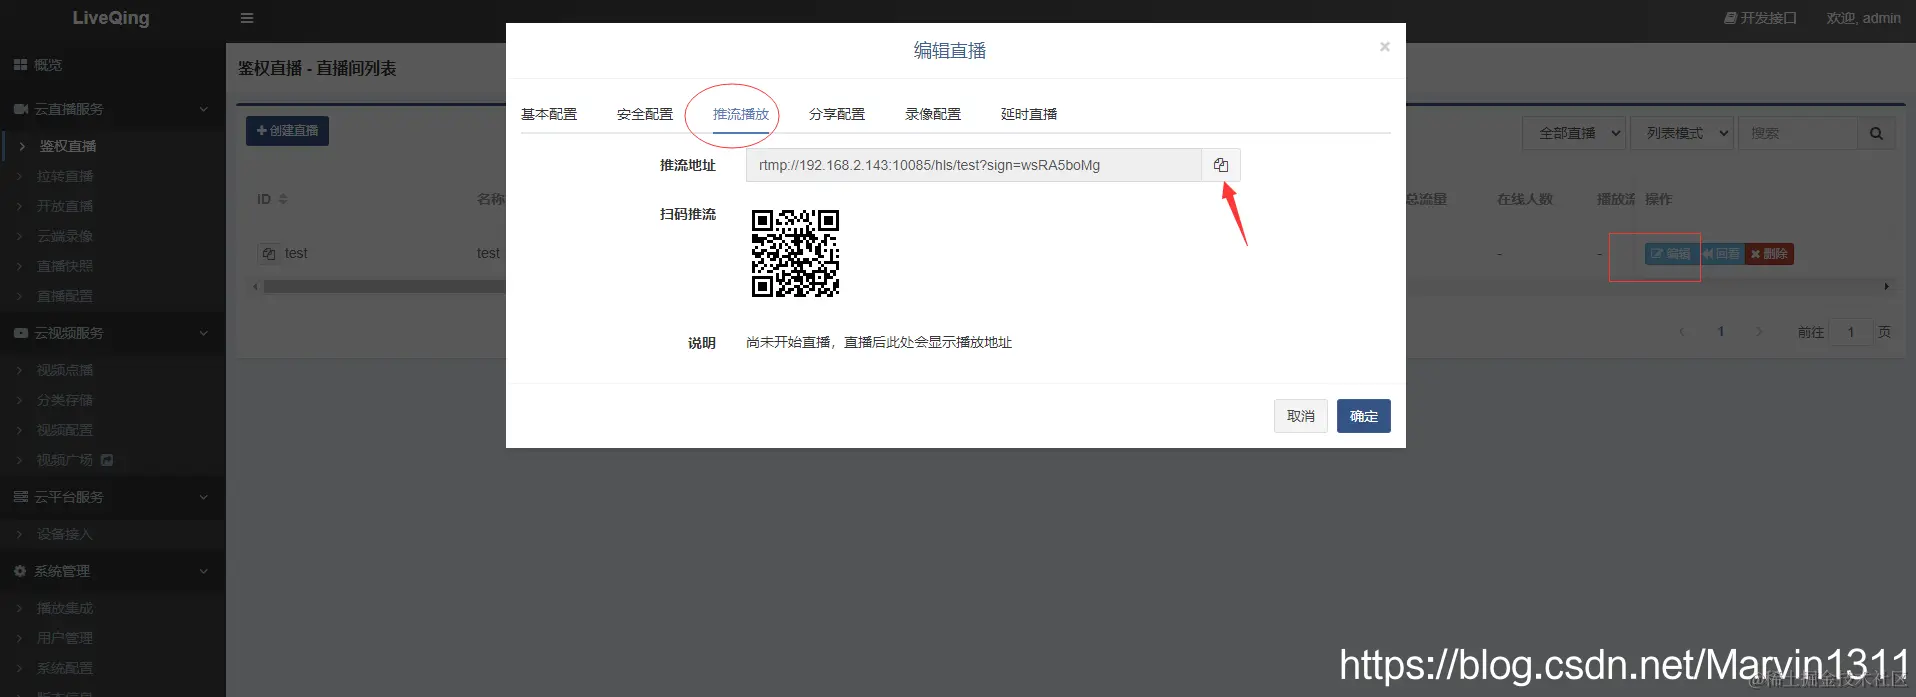Go to previous page arrow

click(1682, 332)
